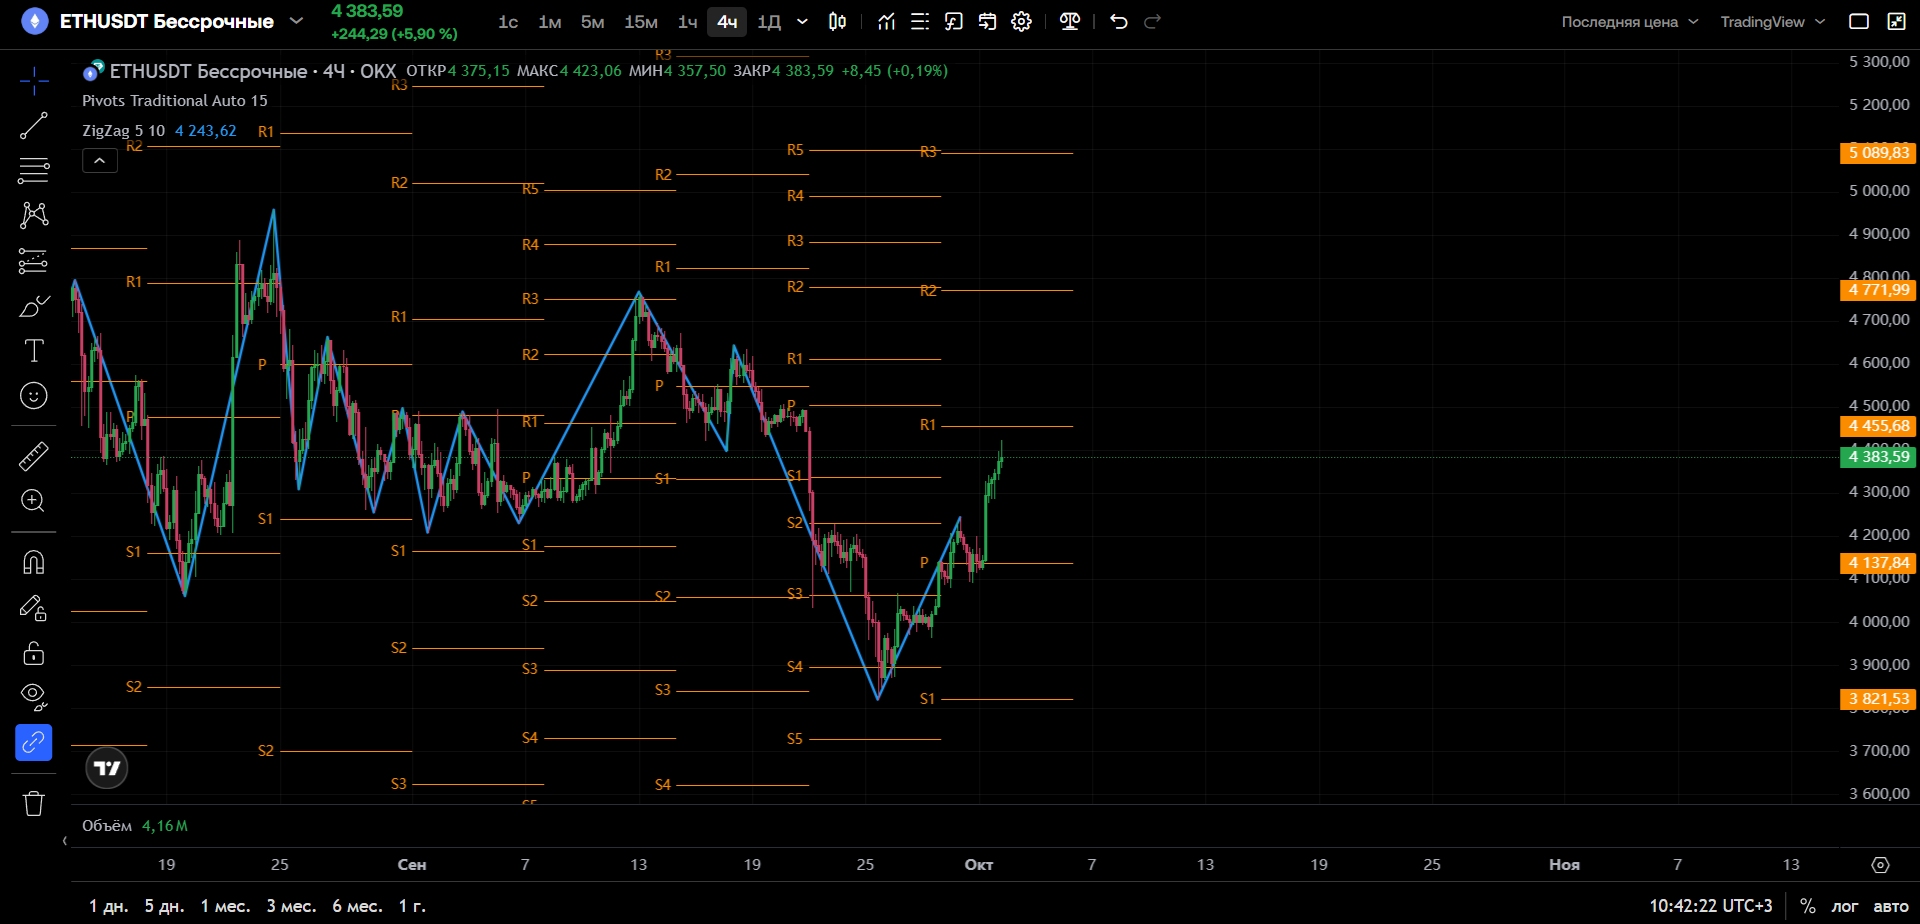Open the go-to-date calendar icon
The height and width of the screenshot is (924, 1920).
click(988, 21)
